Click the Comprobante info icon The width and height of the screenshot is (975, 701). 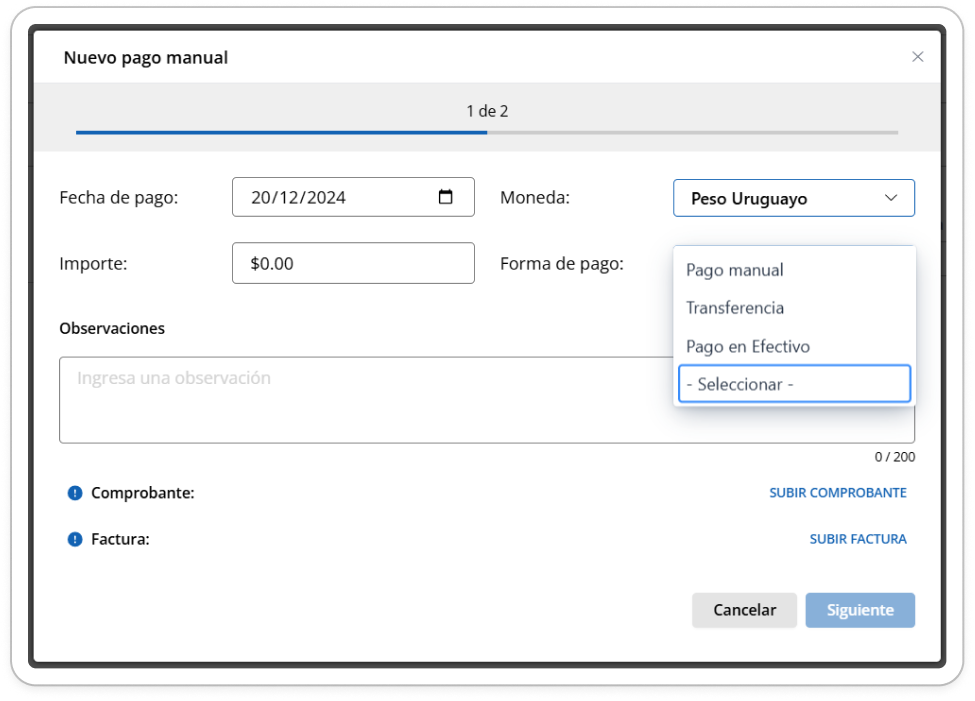pos(75,493)
